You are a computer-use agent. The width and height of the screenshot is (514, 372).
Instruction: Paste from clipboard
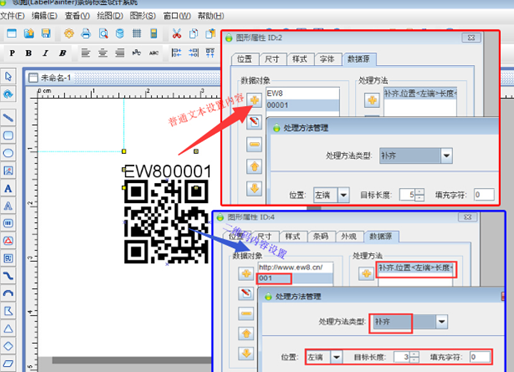pos(210,33)
